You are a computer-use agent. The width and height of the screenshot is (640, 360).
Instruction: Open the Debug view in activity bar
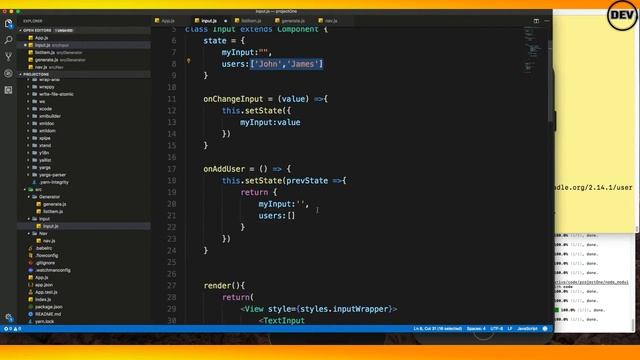[x=8, y=73]
